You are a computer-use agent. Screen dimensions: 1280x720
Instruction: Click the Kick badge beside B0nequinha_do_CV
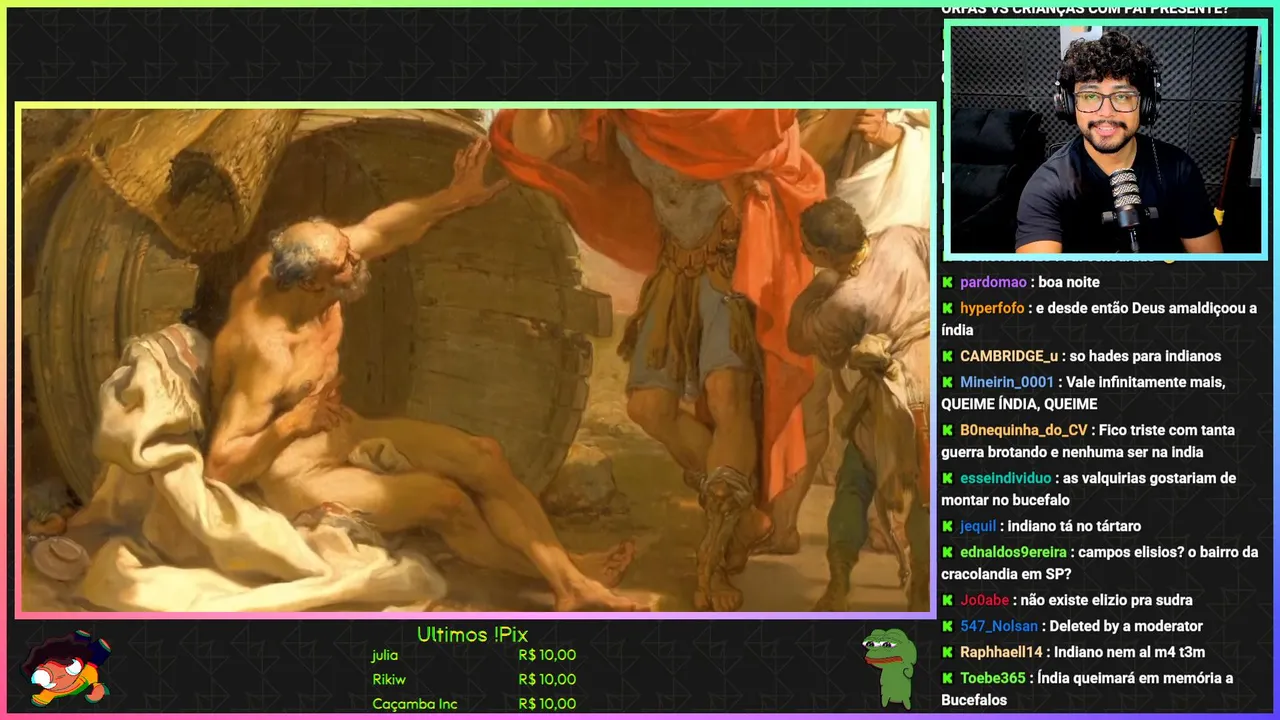tap(947, 431)
